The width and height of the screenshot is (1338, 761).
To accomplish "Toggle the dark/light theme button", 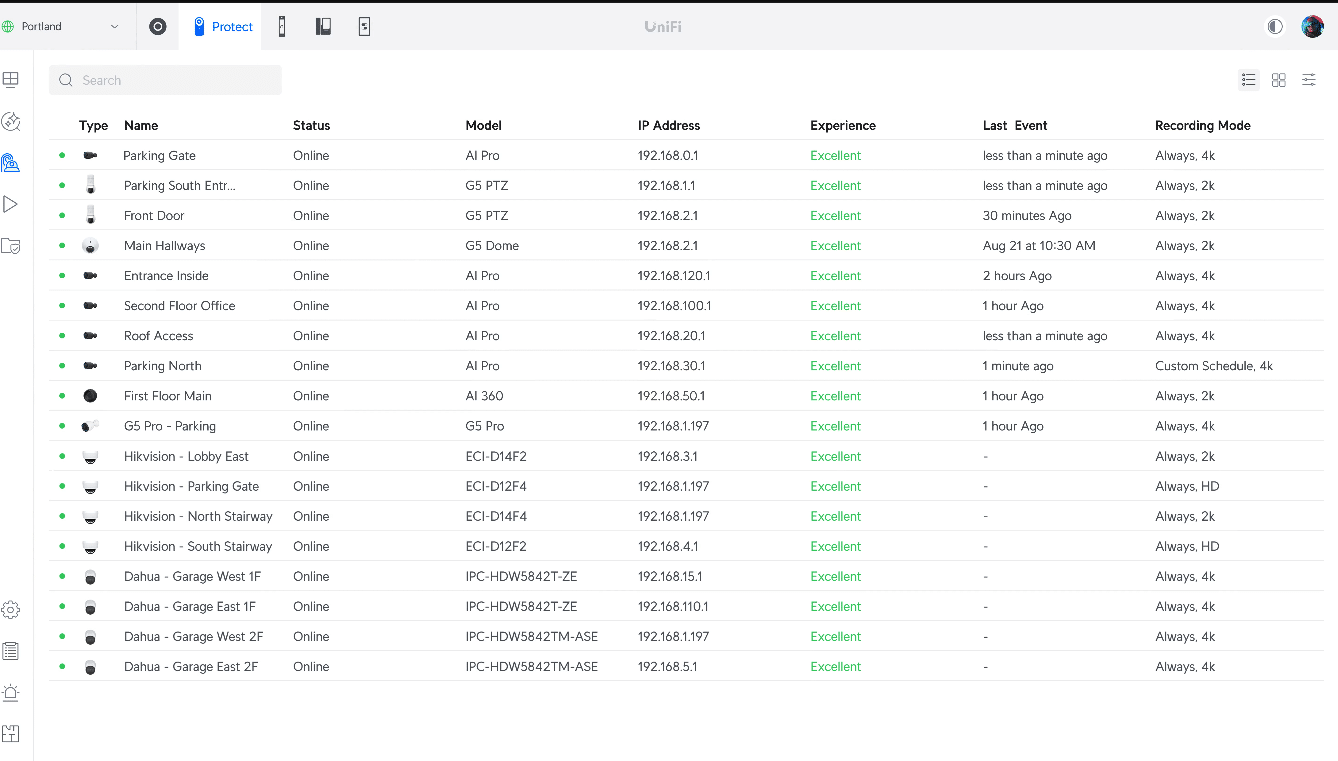I will (x=1275, y=27).
